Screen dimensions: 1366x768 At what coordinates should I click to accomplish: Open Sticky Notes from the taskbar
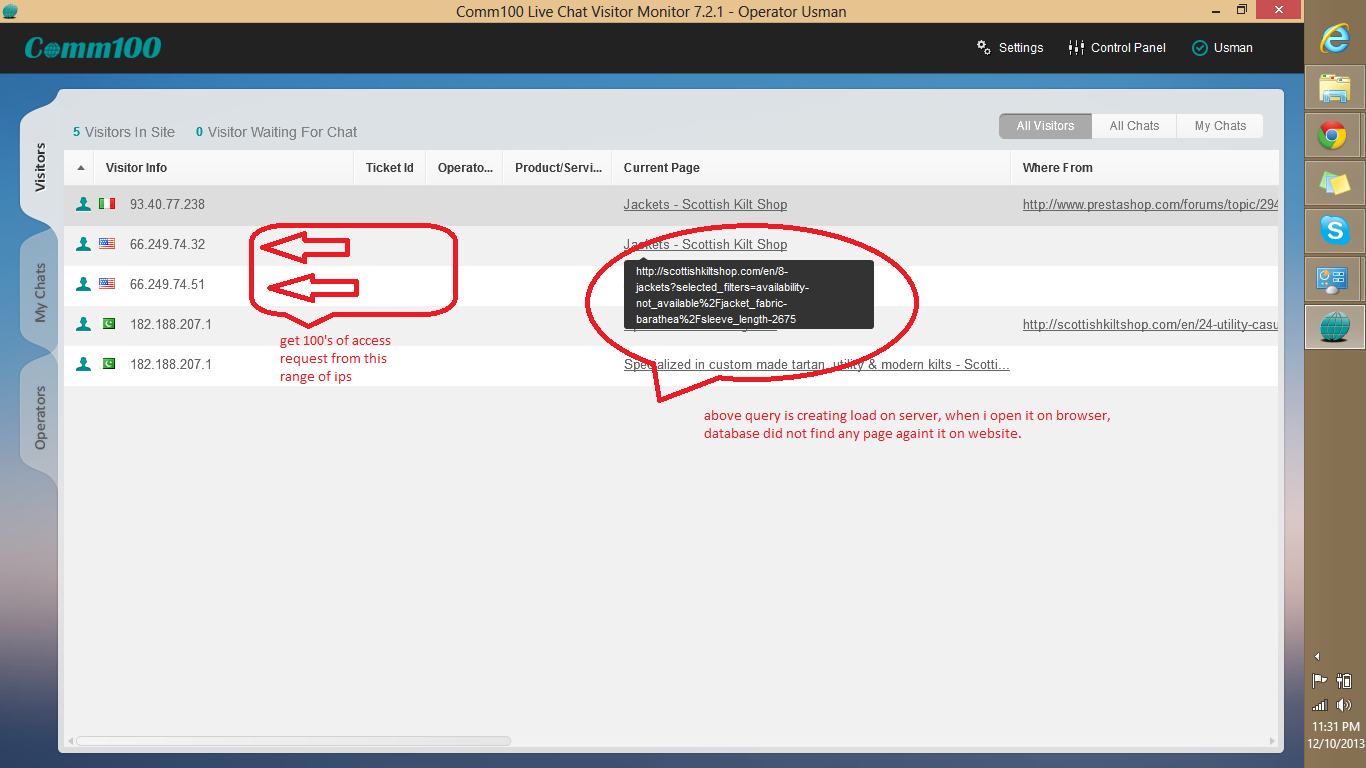click(1335, 183)
